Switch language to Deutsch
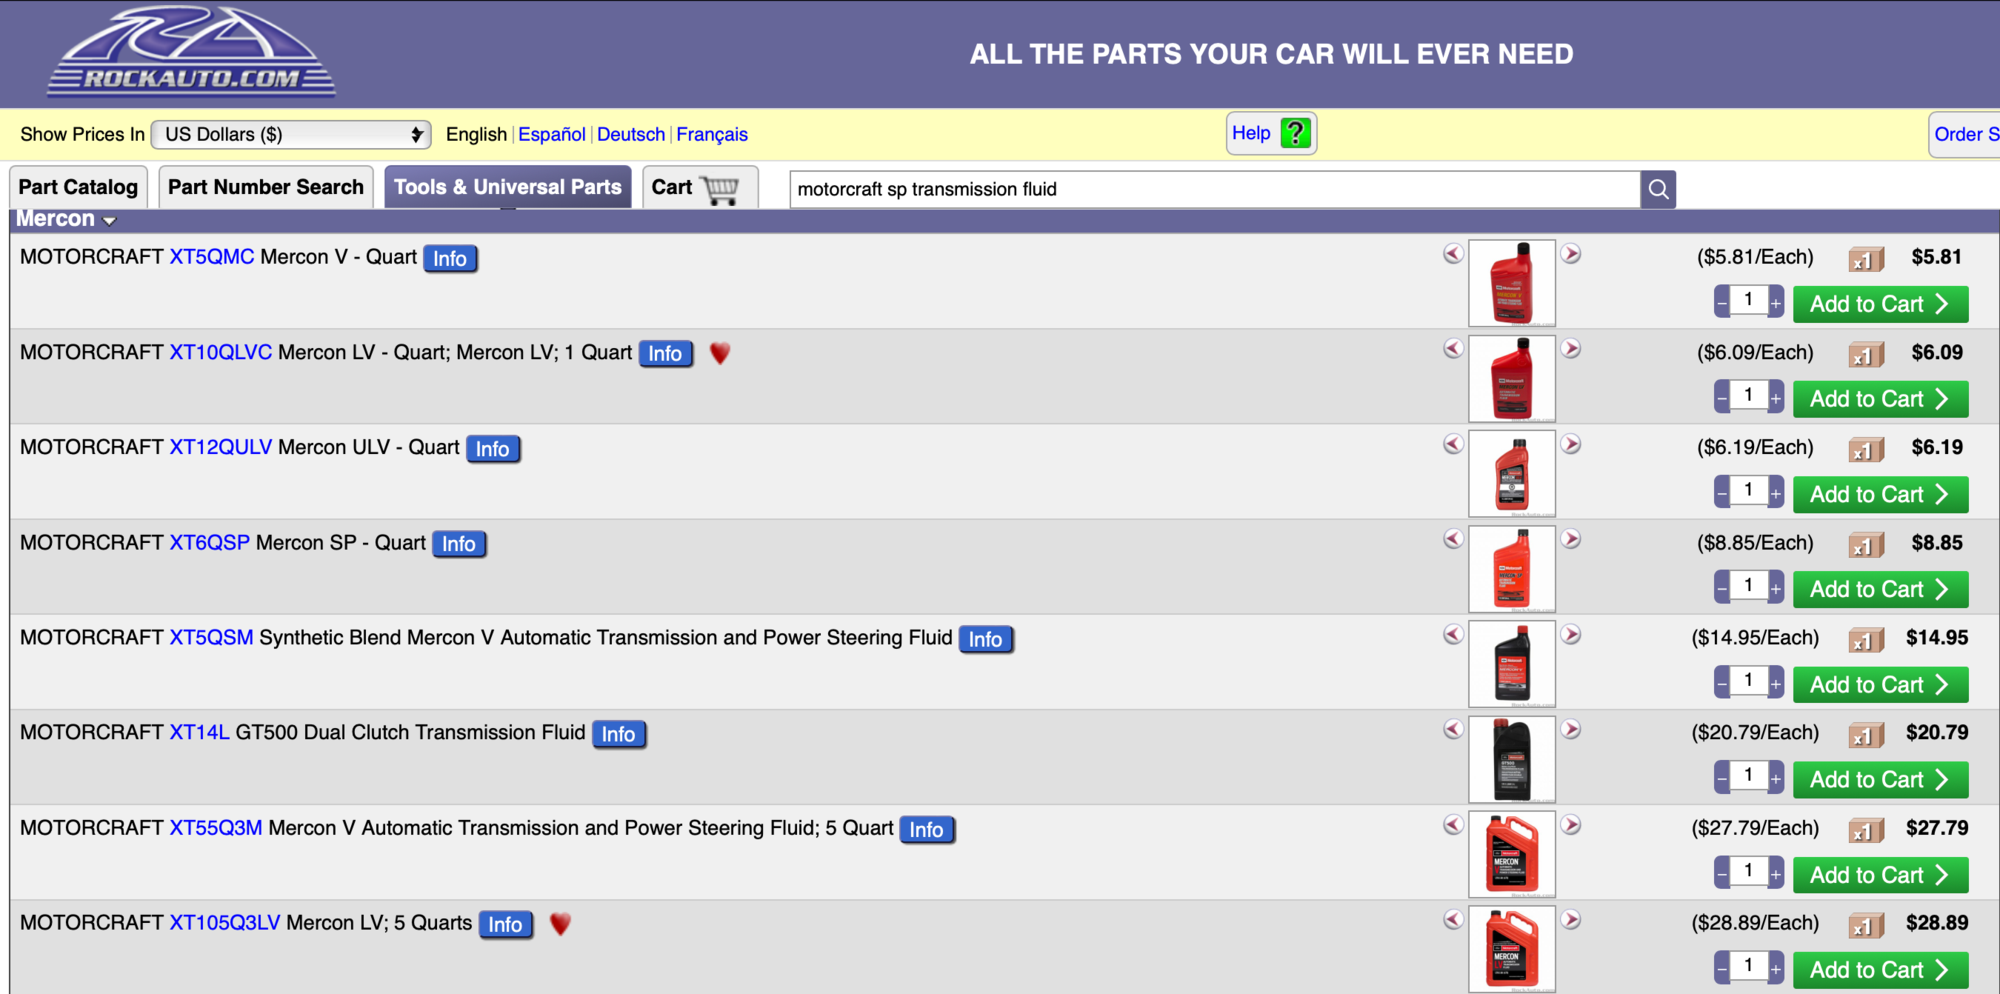This screenshot has height=994, width=2000. pyautogui.click(x=631, y=134)
